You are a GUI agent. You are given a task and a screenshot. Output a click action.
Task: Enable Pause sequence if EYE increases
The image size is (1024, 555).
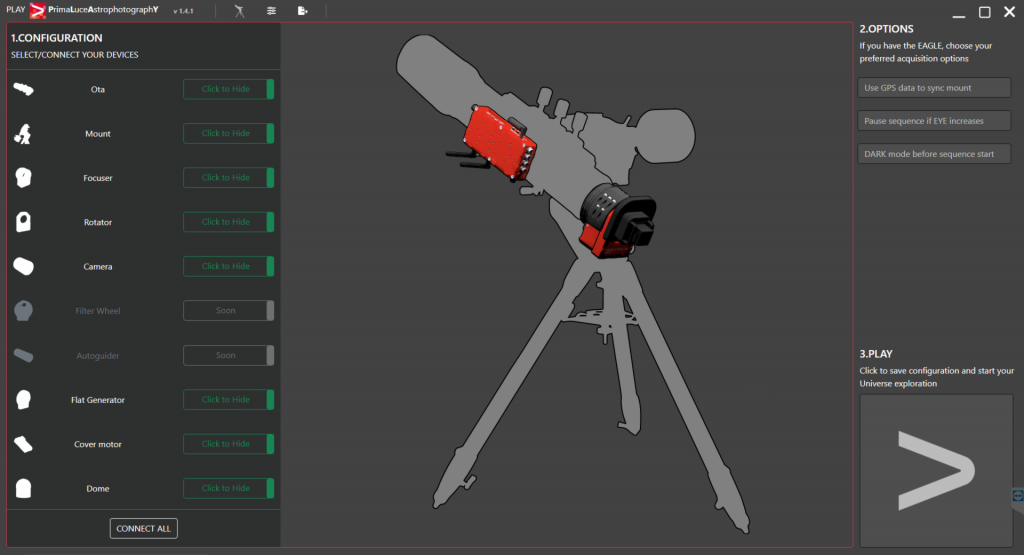click(935, 121)
